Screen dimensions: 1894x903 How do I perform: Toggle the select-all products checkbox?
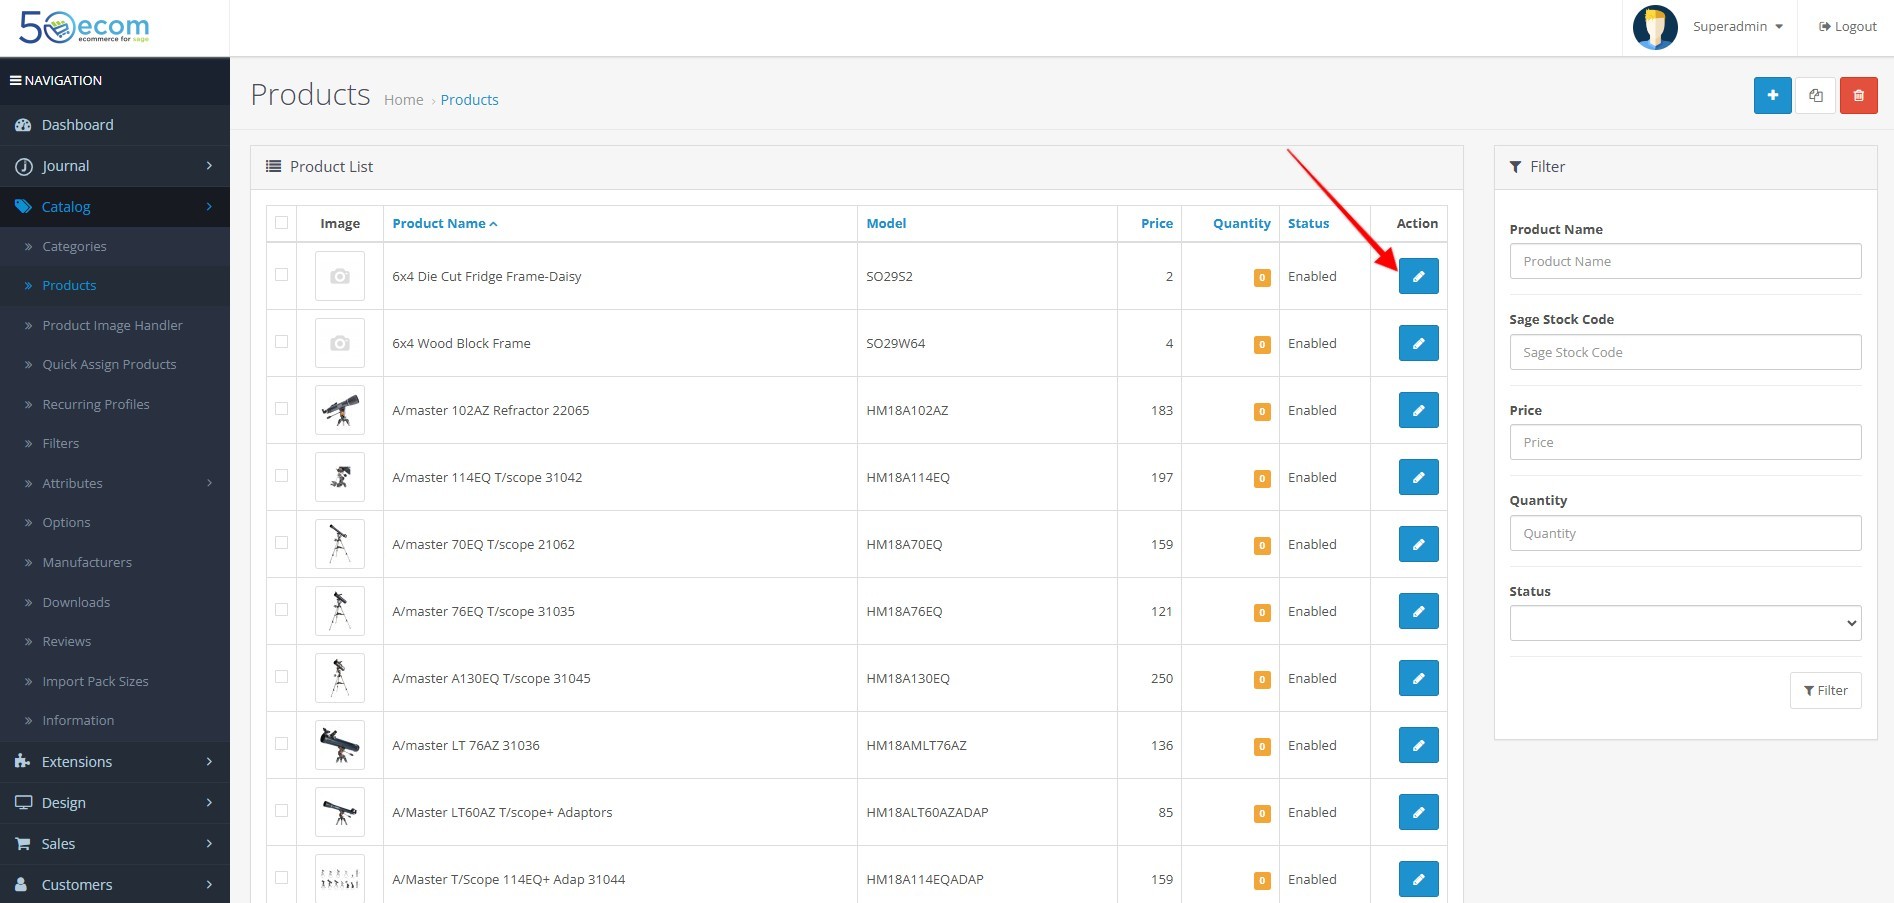click(x=281, y=223)
